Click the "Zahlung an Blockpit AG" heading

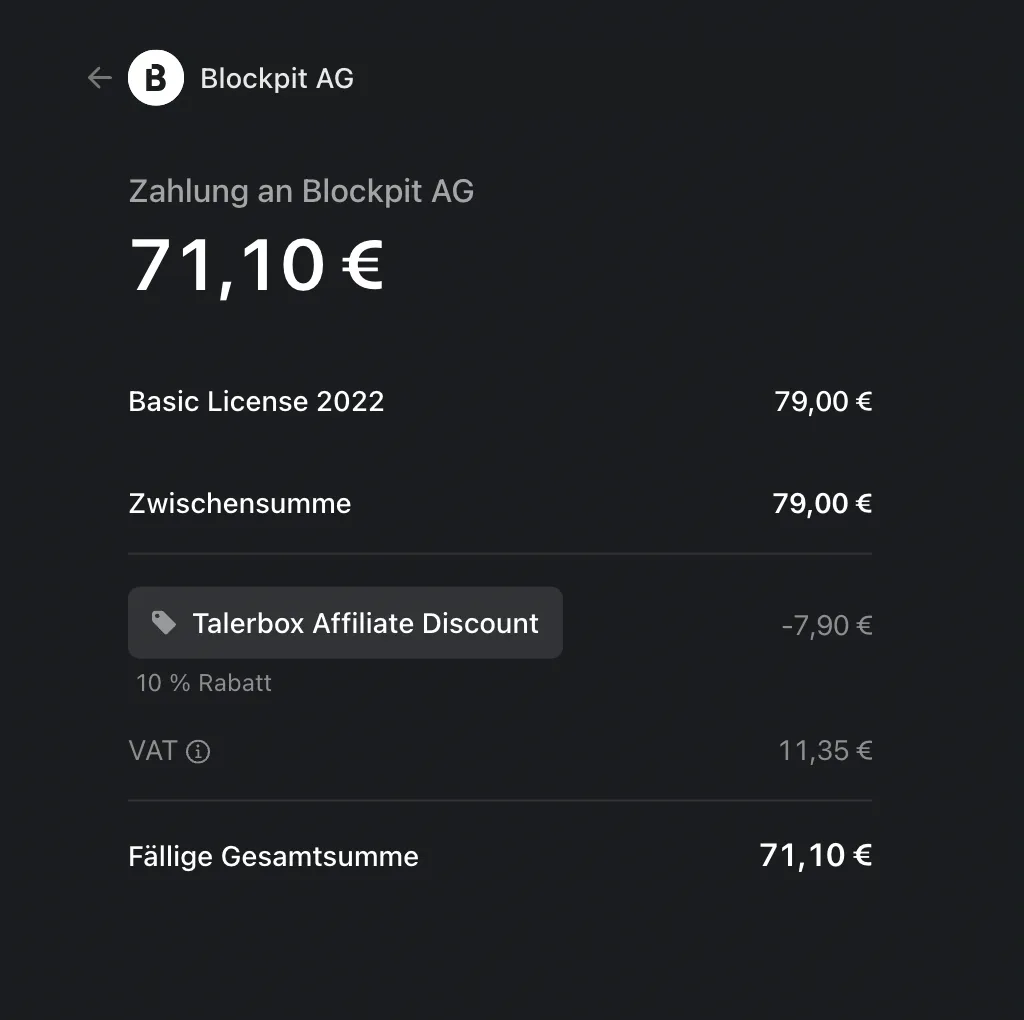pyautogui.click(x=301, y=190)
